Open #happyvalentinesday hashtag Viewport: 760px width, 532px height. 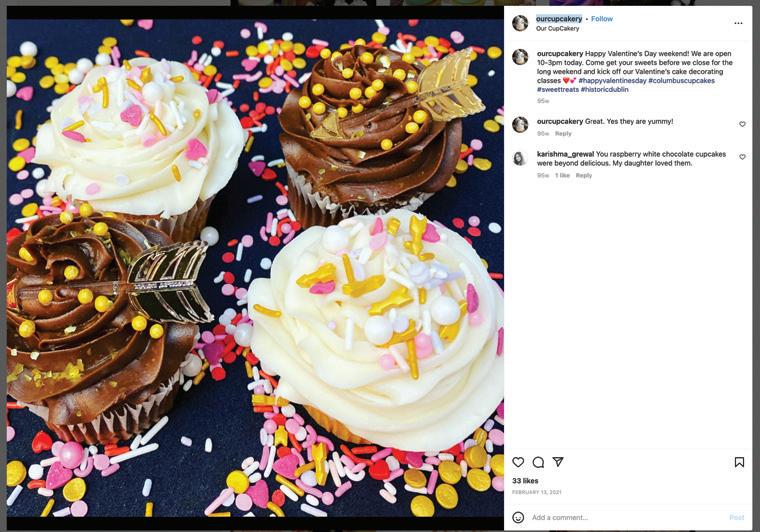(612, 80)
